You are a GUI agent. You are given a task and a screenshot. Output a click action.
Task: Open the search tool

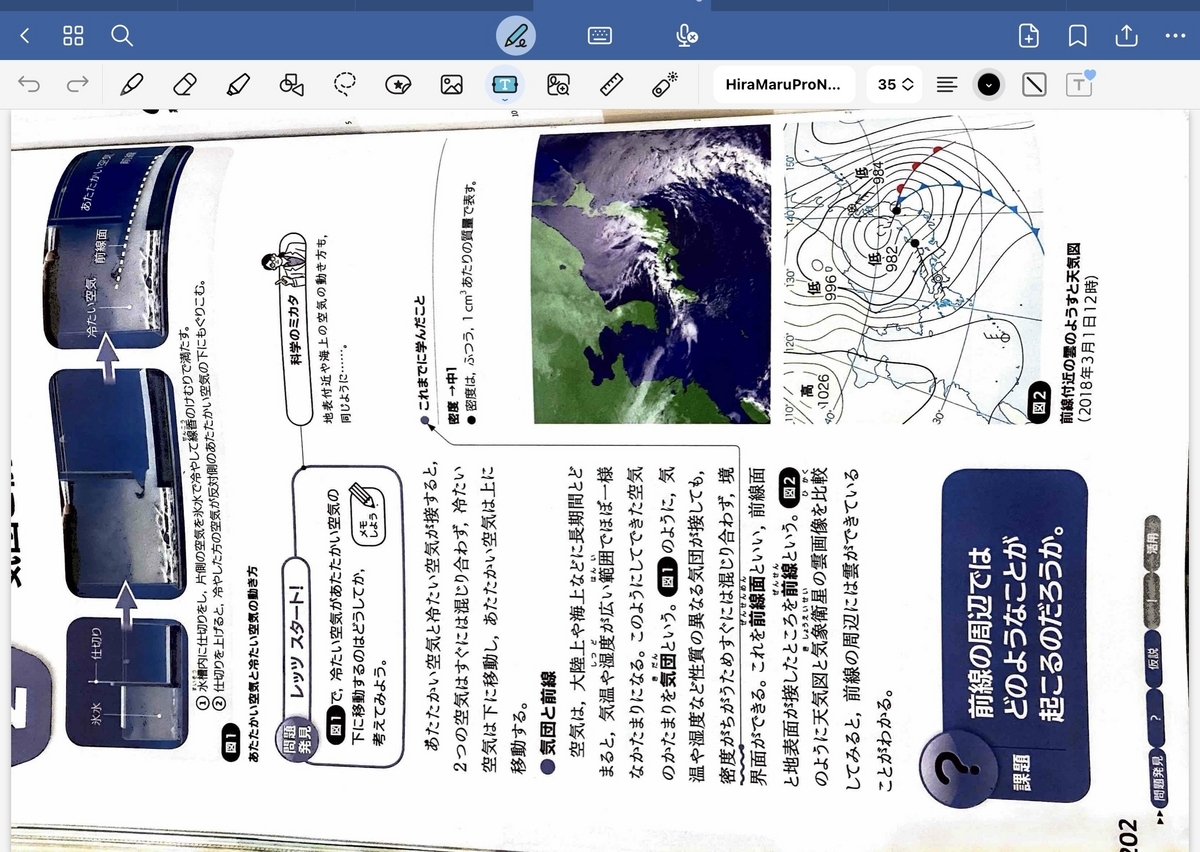[x=122, y=36]
